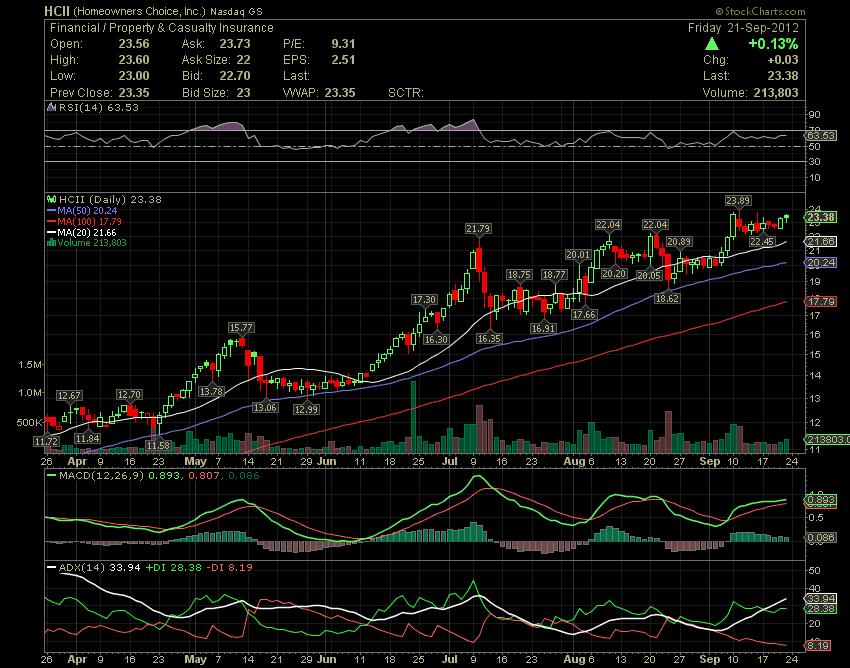Click the 23.89 high price label

click(x=738, y=201)
